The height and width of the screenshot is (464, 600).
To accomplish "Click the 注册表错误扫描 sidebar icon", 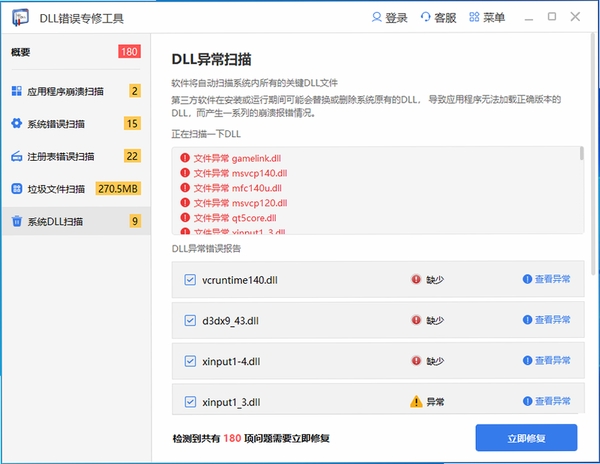I will (16, 156).
